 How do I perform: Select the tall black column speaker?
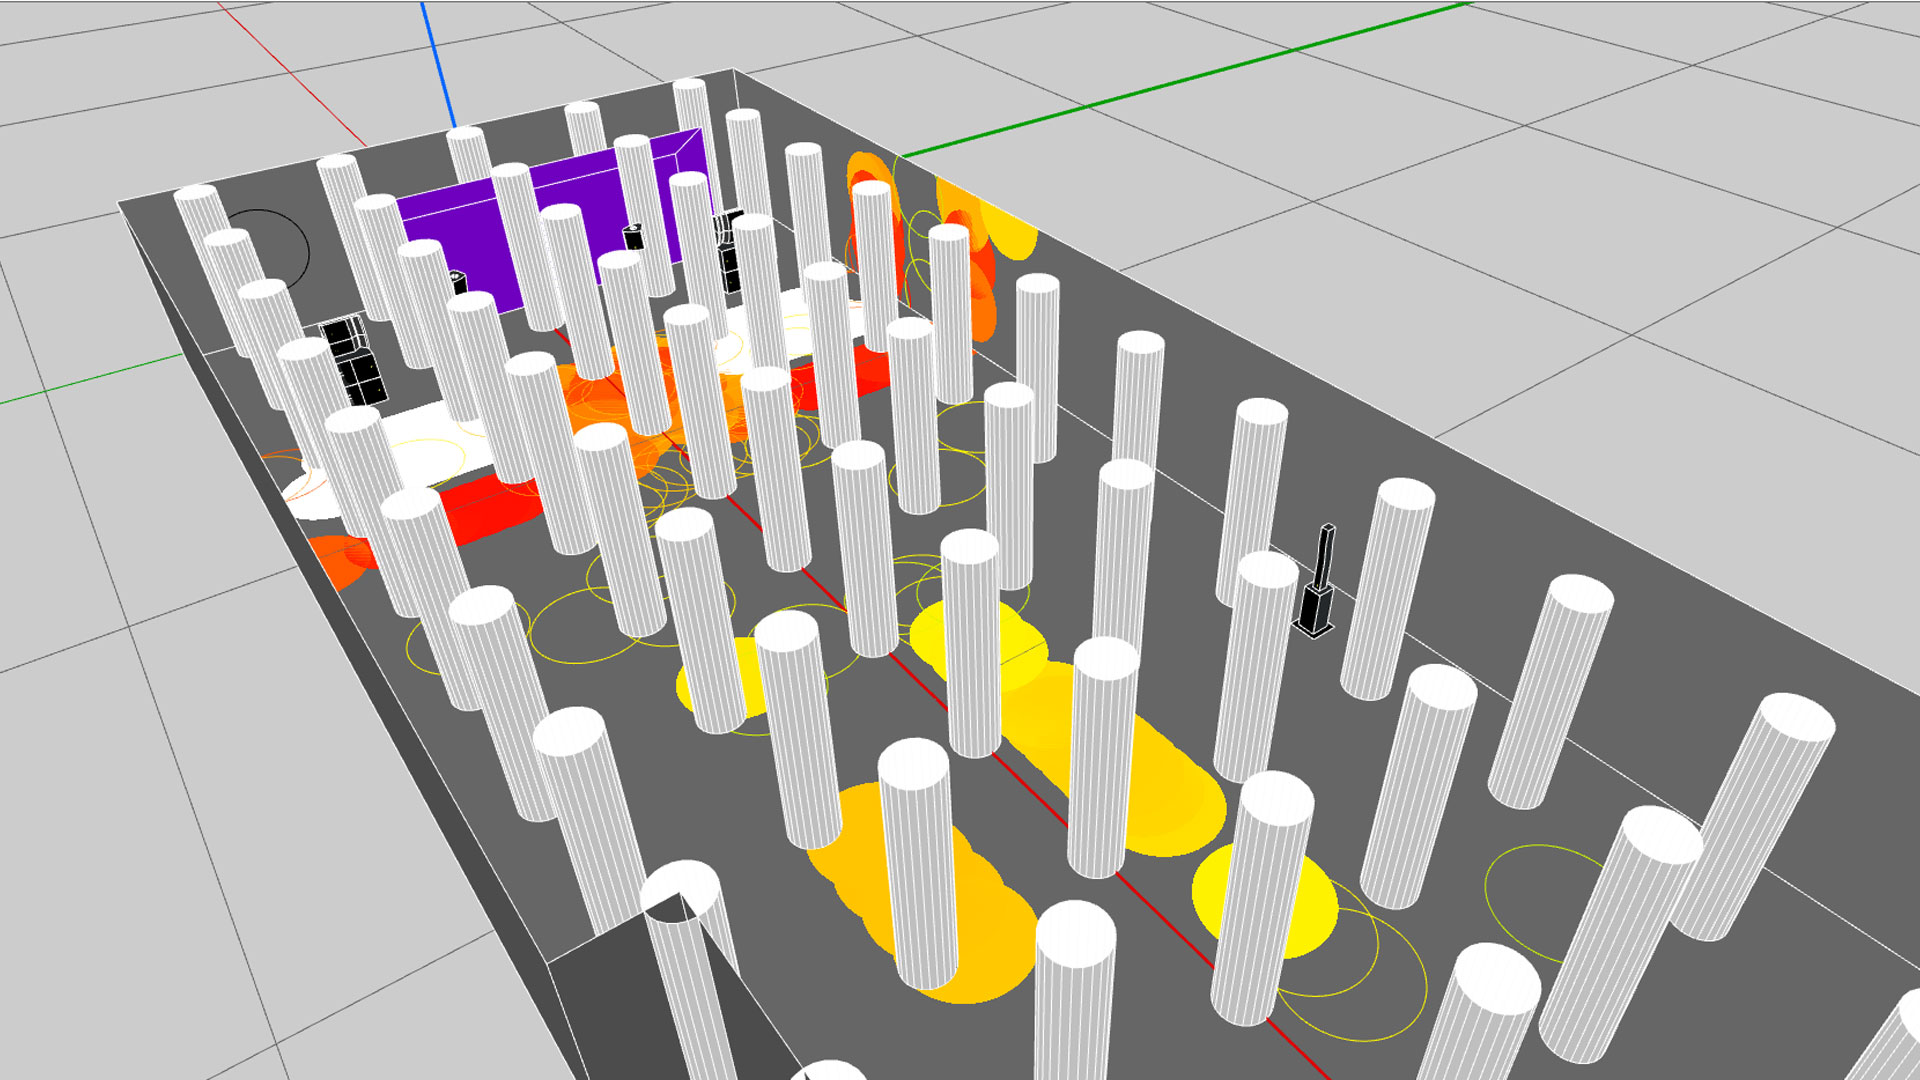pos(1318,581)
